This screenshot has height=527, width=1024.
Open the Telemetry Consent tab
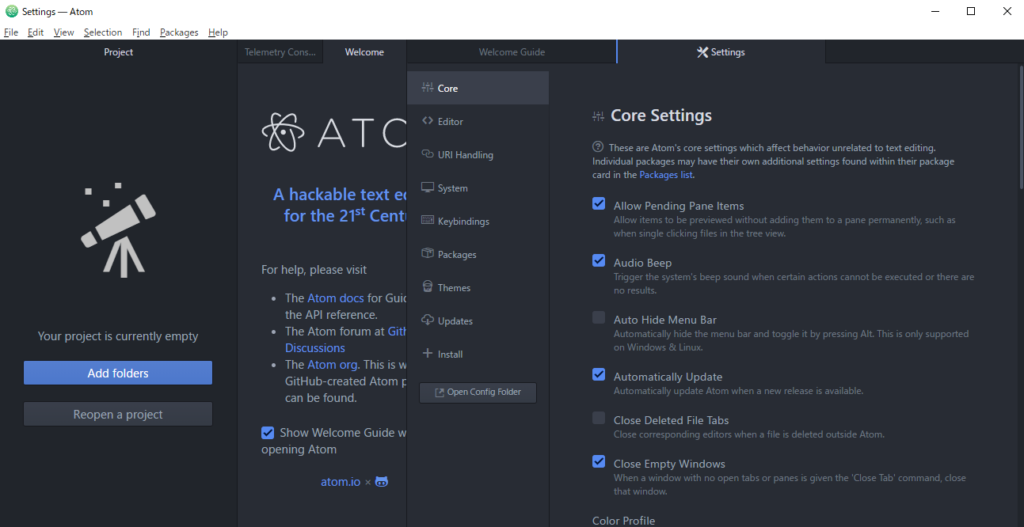(280, 52)
